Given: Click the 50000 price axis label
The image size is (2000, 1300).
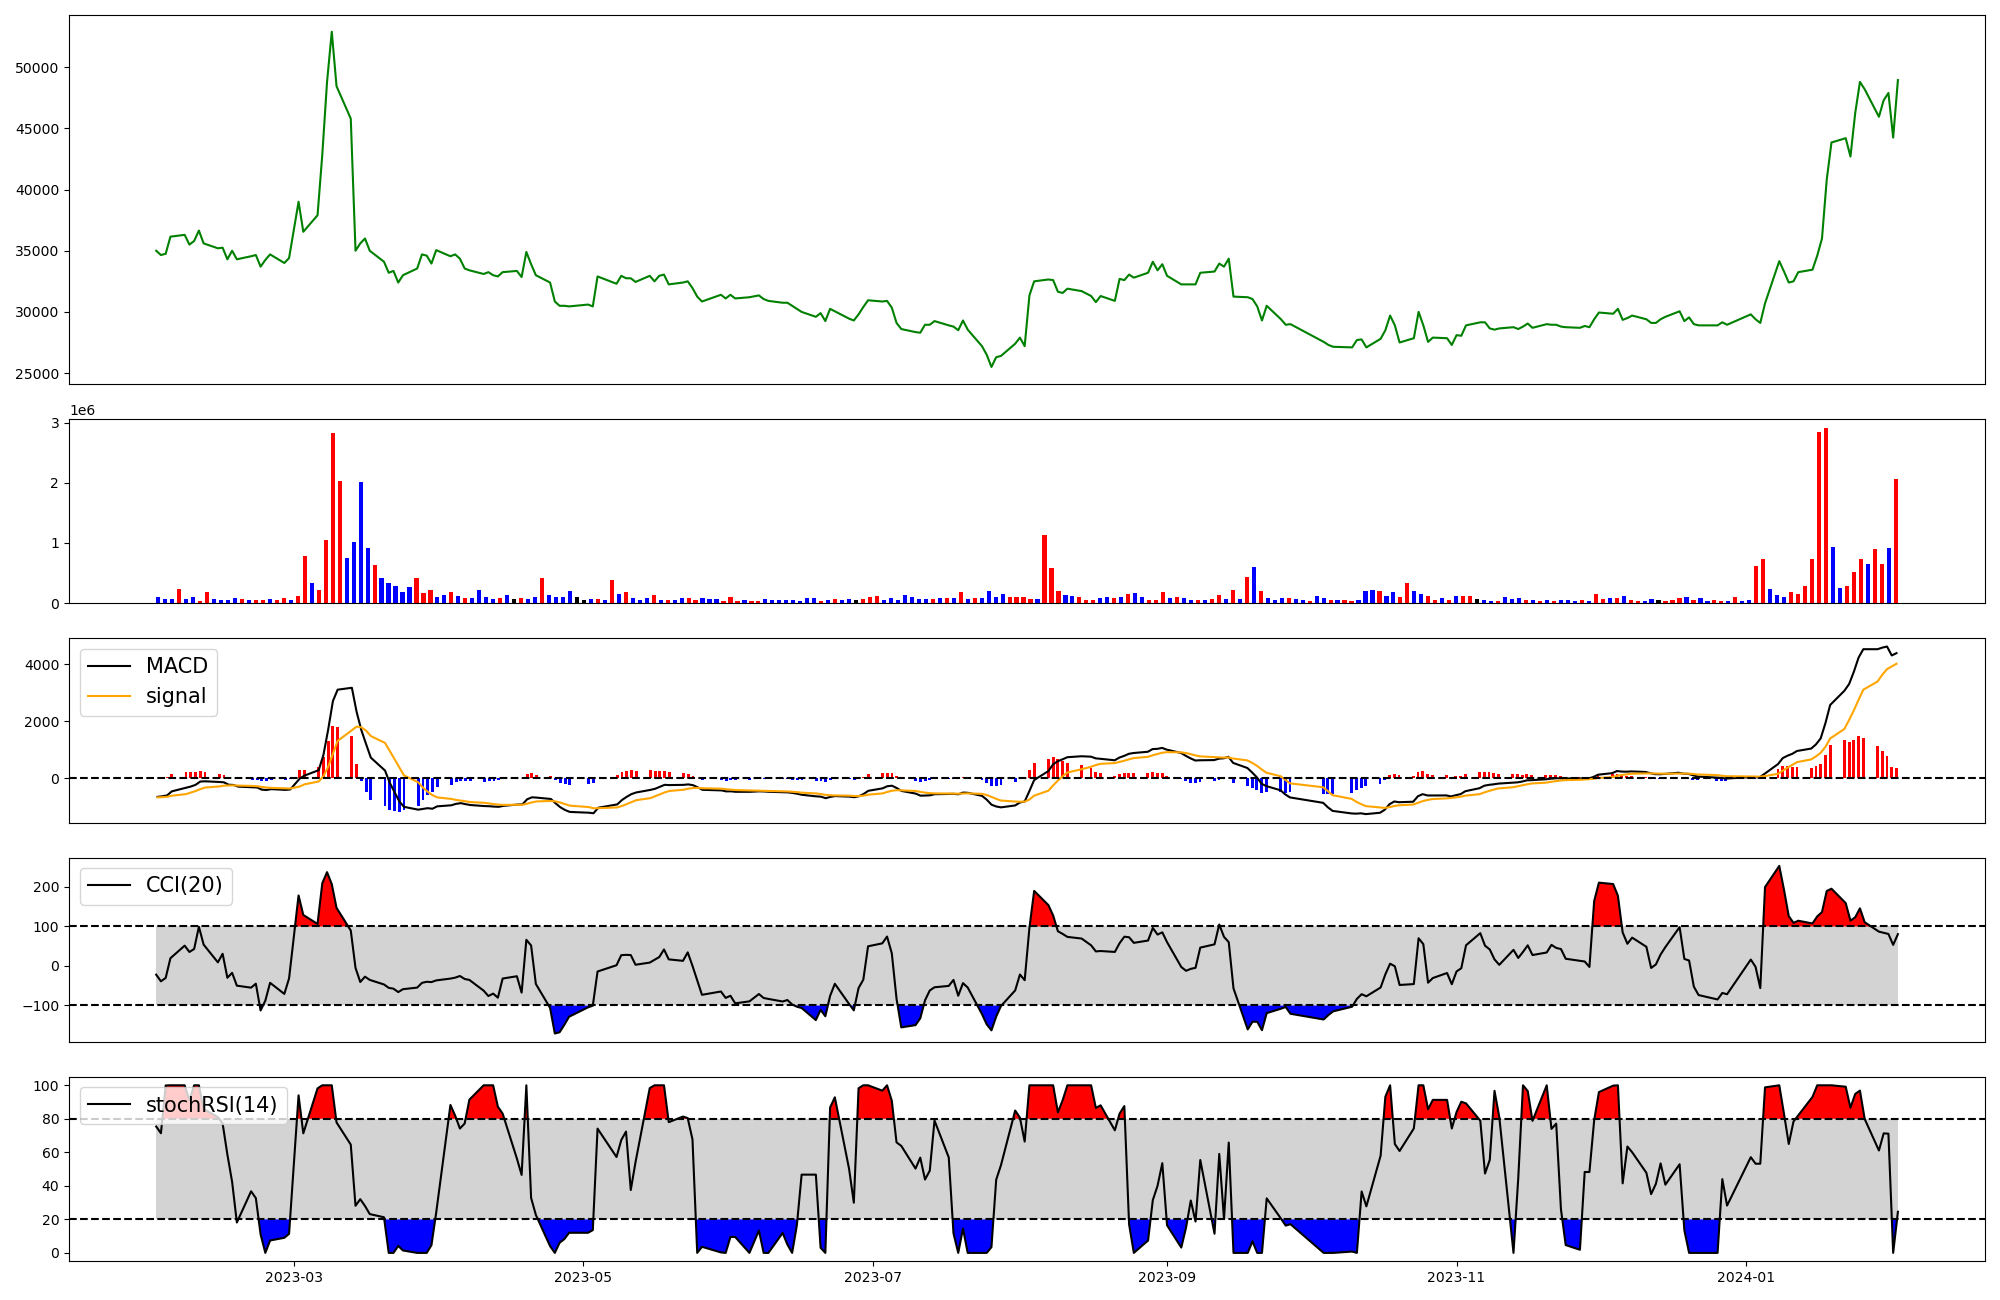Looking at the screenshot, I should (x=37, y=68).
